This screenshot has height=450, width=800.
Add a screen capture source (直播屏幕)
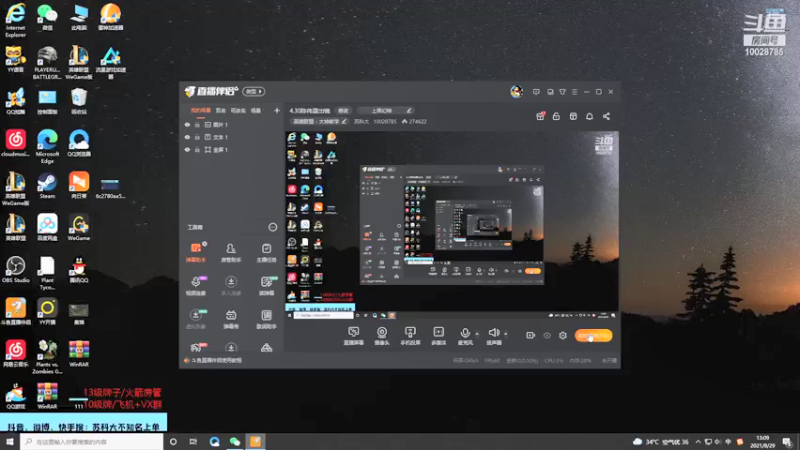(354, 336)
